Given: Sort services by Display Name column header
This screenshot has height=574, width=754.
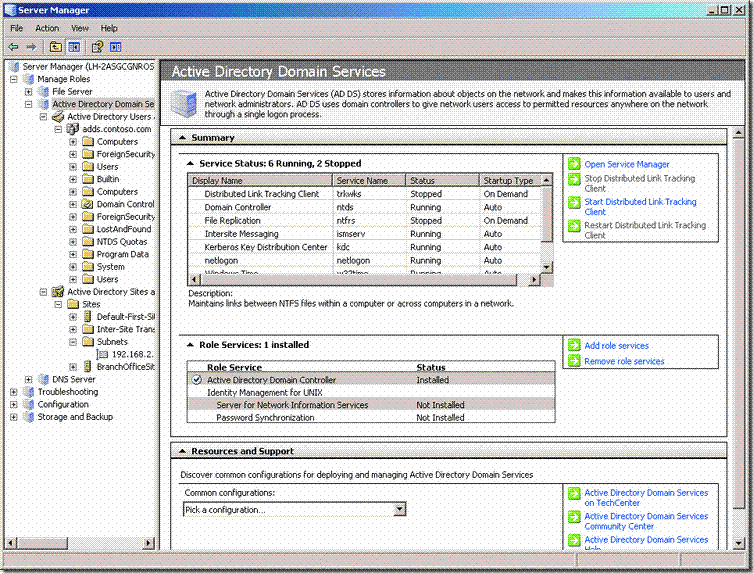Looking at the screenshot, I should coord(260,180).
